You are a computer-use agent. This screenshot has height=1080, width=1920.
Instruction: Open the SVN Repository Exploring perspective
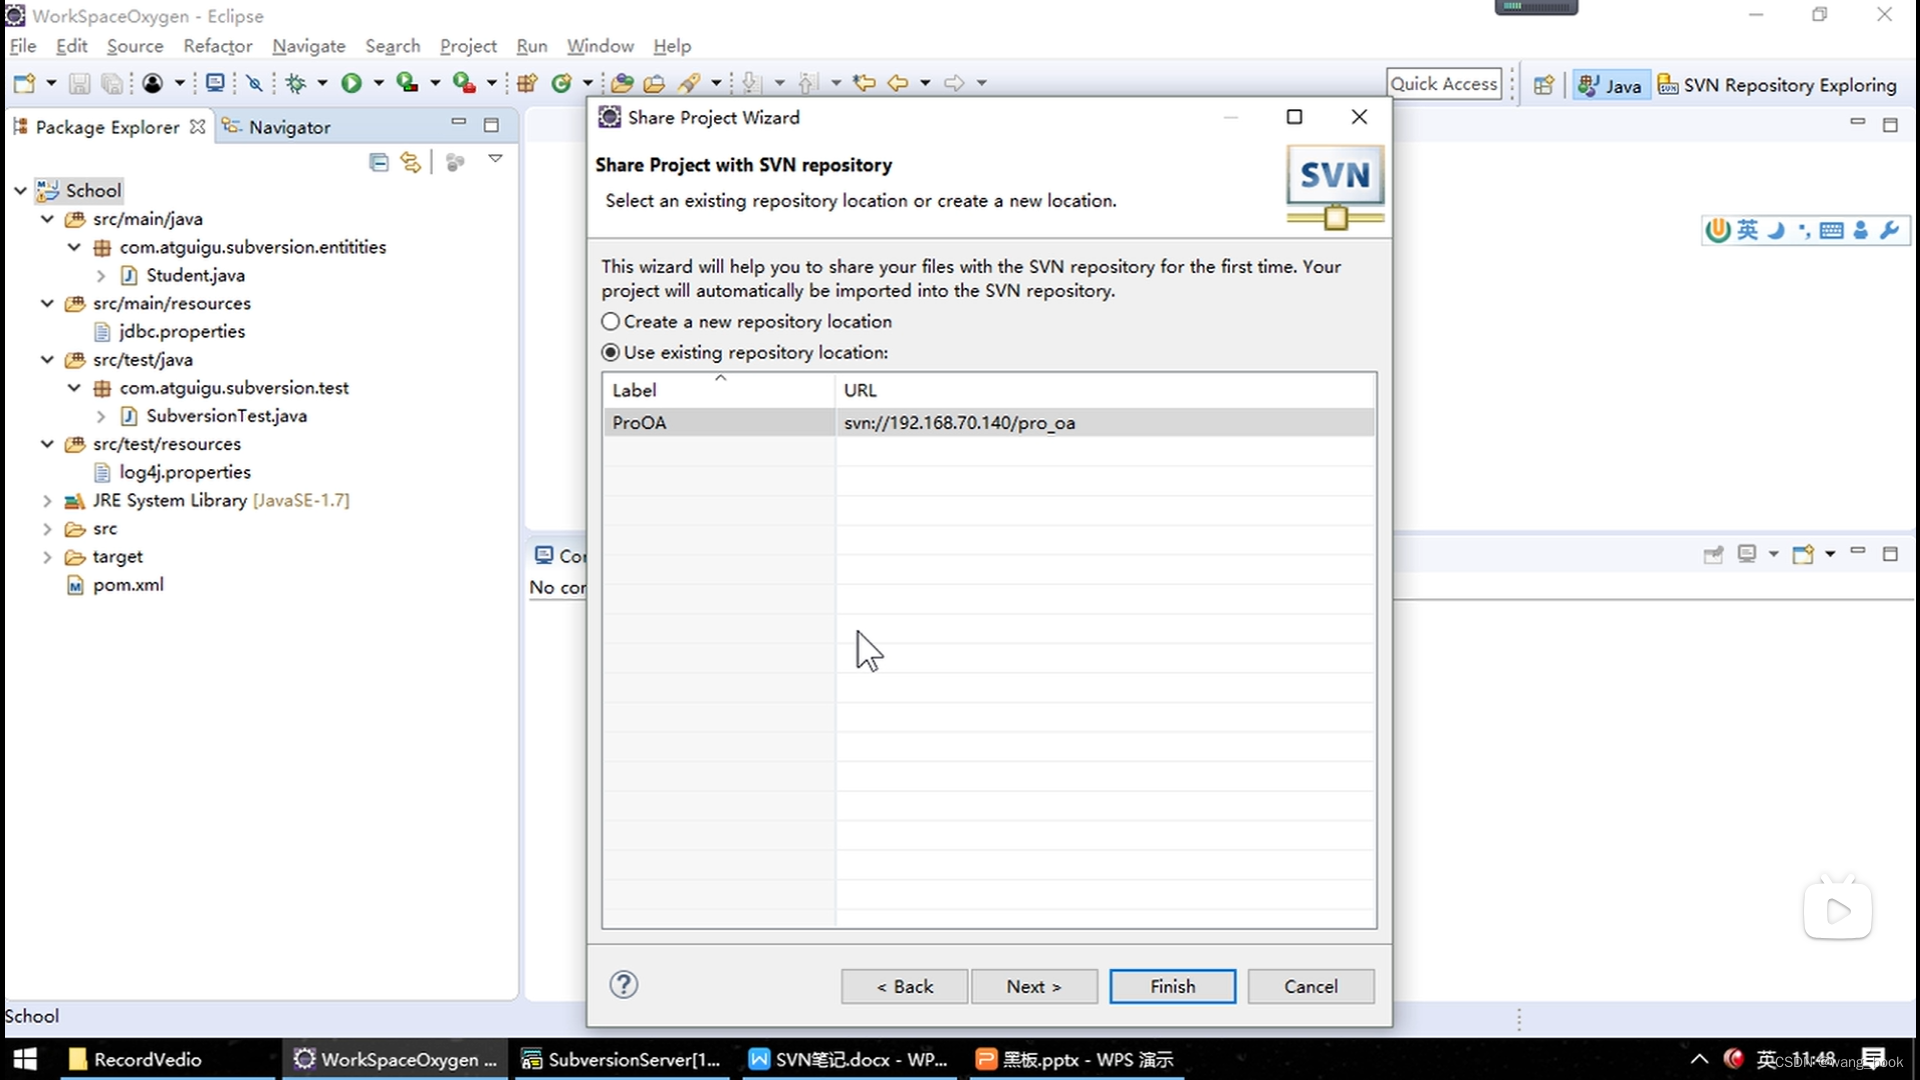[x=1777, y=85]
